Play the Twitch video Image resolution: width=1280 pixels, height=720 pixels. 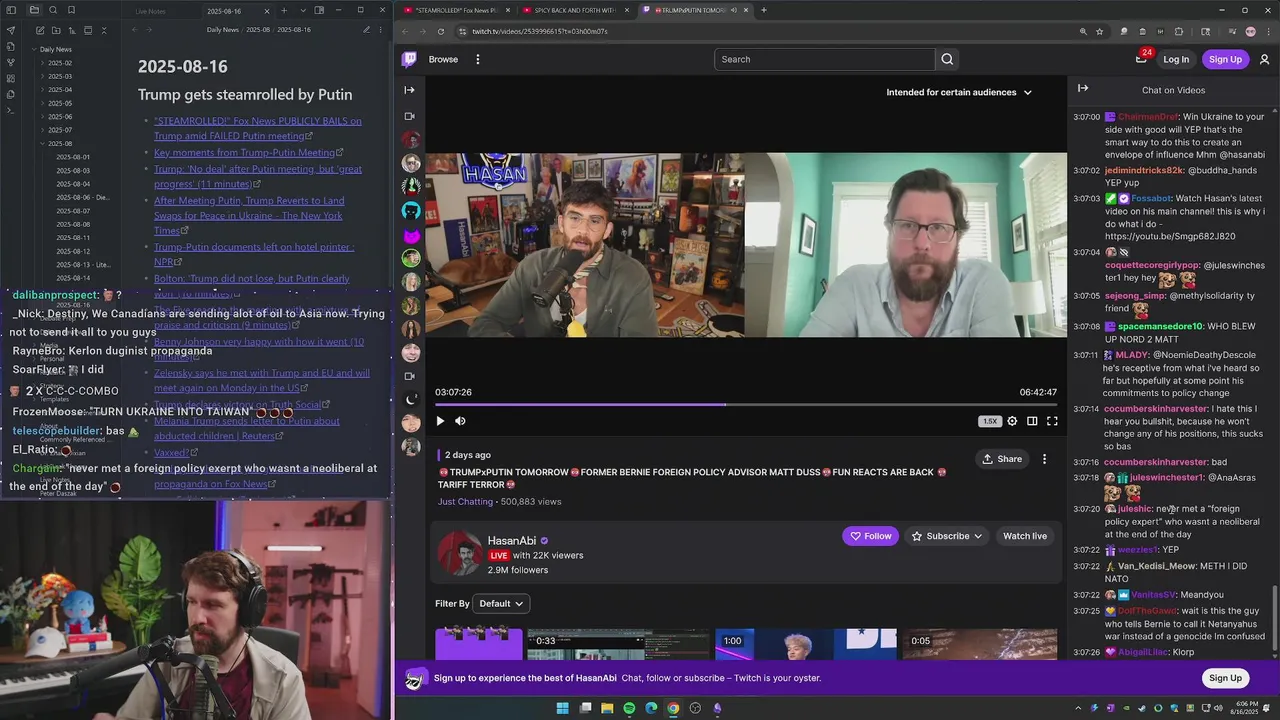(440, 421)
